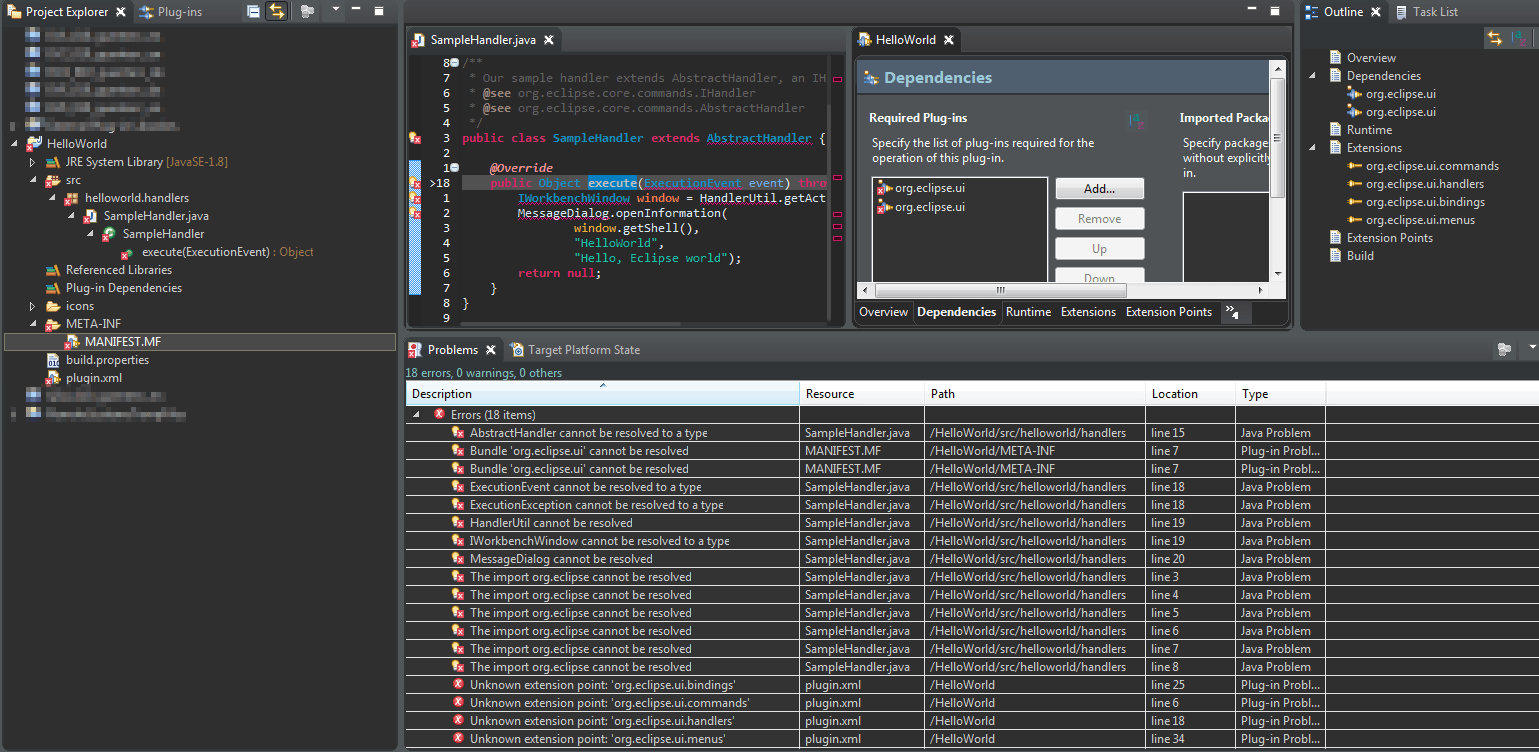The width and height of the screenshot is (1539, 752).
Task: Collapse Extensions node in Outline
Action: pyautogui.click(x=1313, y=148)
